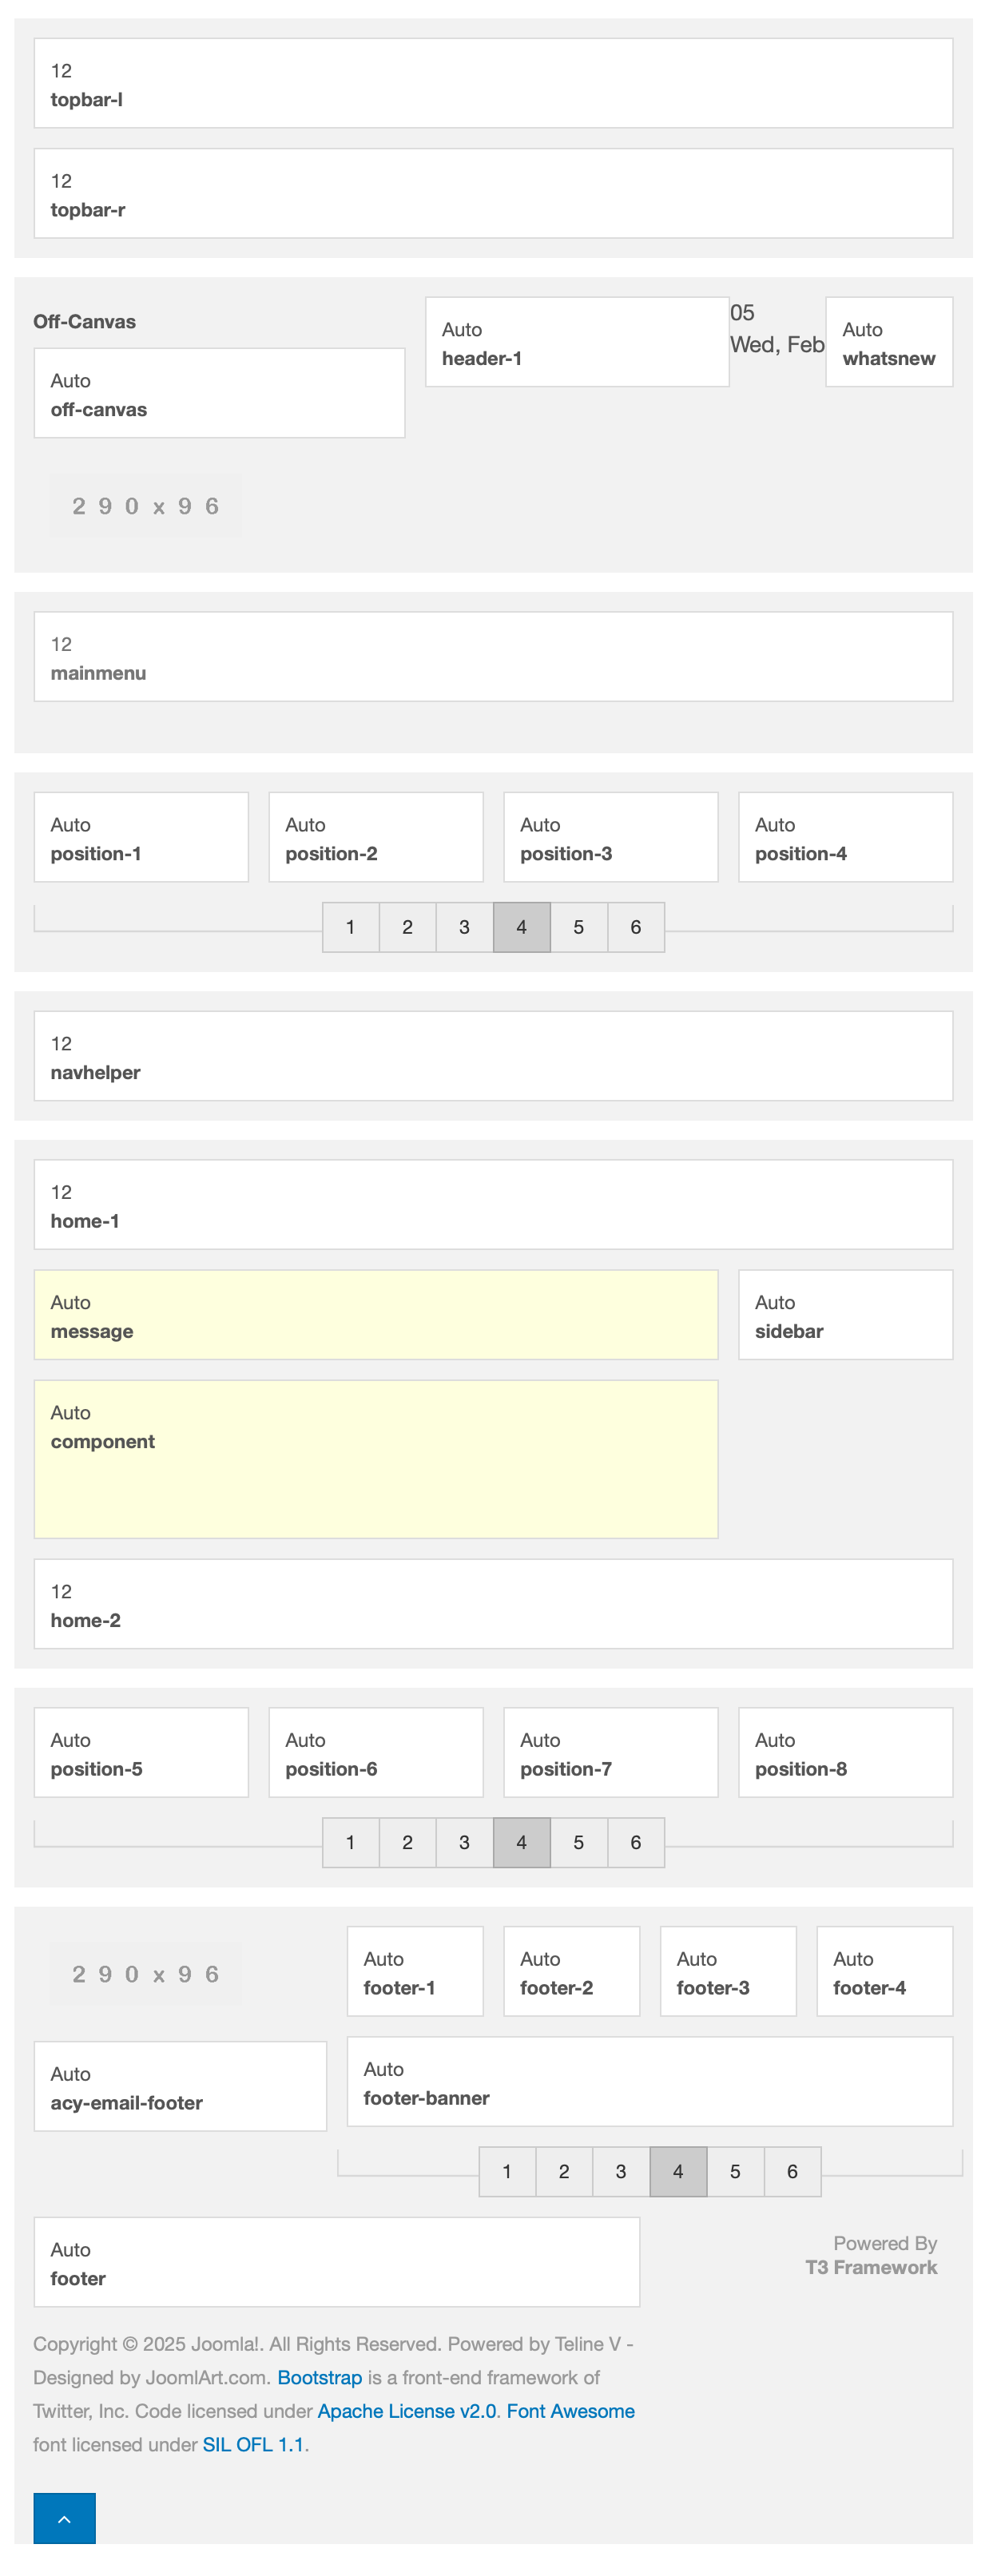This screenshot has width=997, height=2576.
Task: Select the off-canvas position block
Action: point(219,393)
